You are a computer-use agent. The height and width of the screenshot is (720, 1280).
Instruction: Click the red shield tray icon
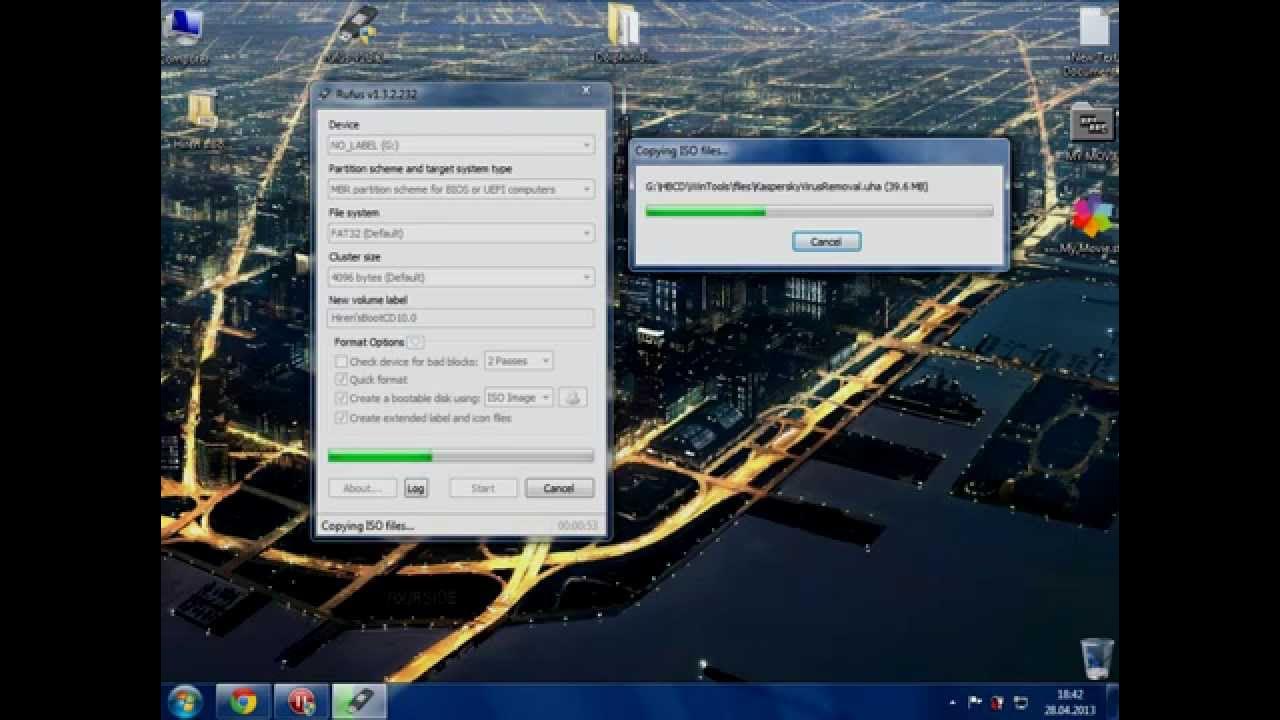tap(997, 702)
